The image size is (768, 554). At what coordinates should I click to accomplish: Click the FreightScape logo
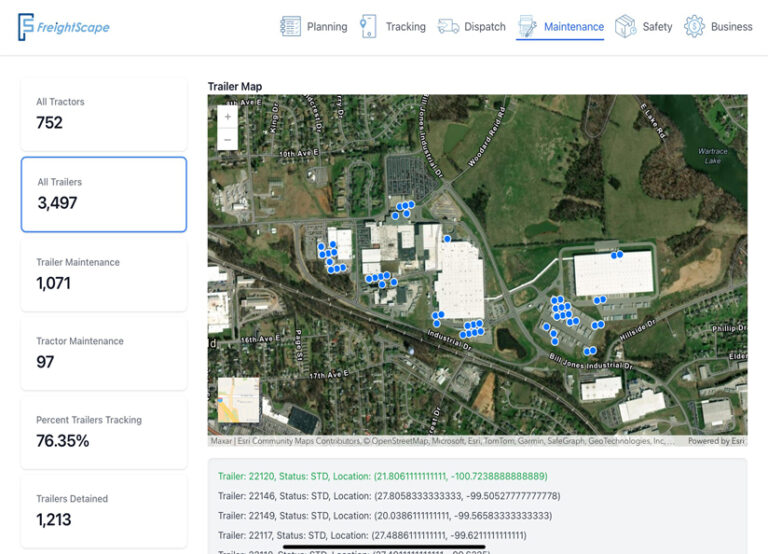click(x=64, y=27)
